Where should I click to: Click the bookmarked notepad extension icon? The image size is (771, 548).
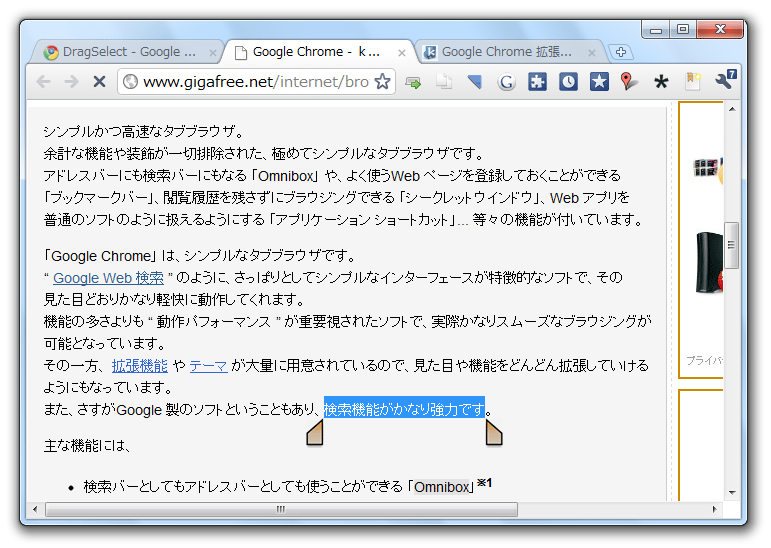coord(692,82)
